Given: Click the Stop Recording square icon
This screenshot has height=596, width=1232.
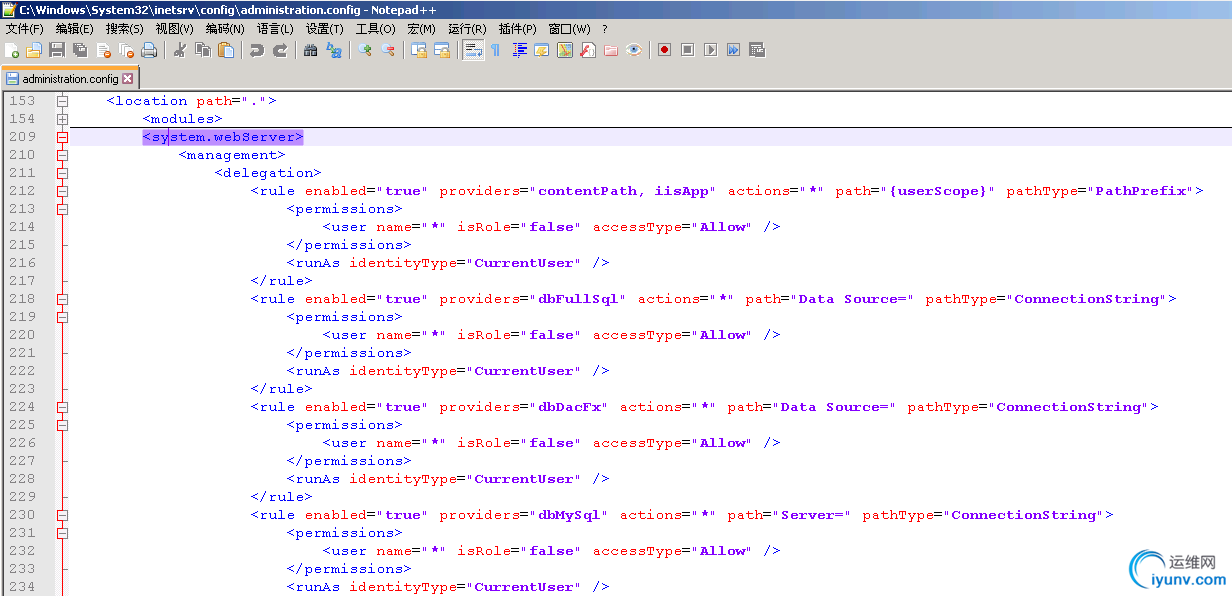Looking at the screenshot, I should 688,50.
